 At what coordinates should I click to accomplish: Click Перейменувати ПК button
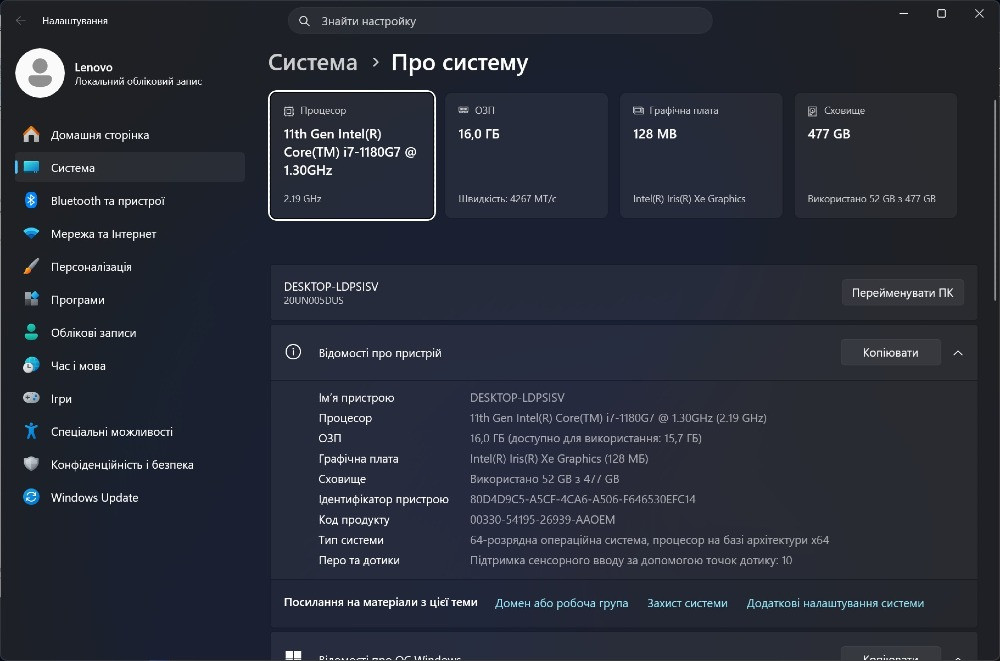tap(902, 293)
